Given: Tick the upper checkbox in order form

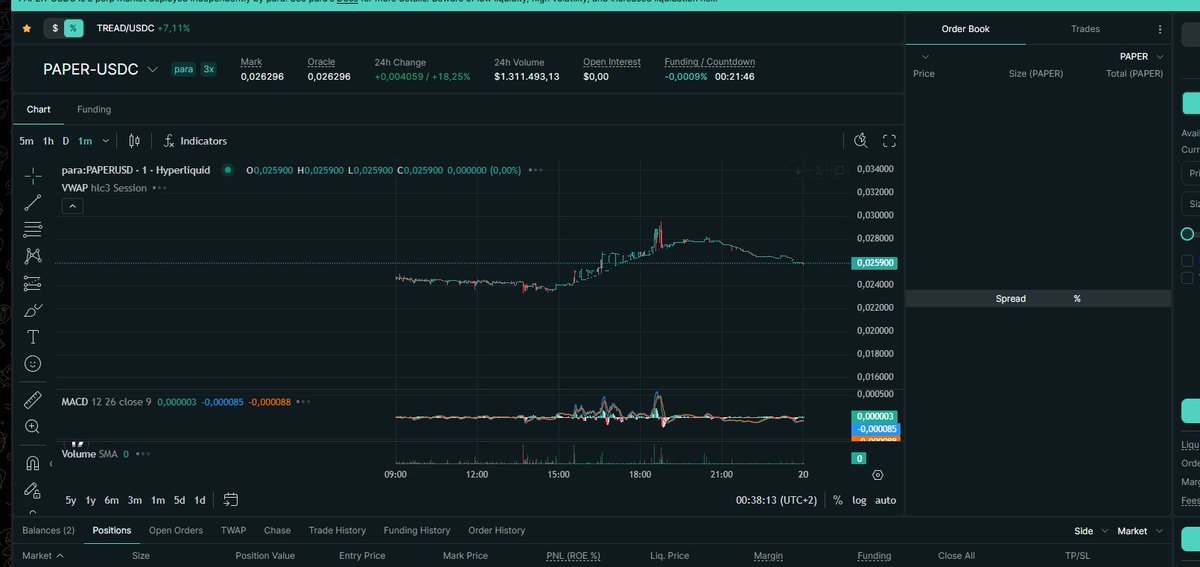Looking at the screenshot, I should [x=1187, y=261].
